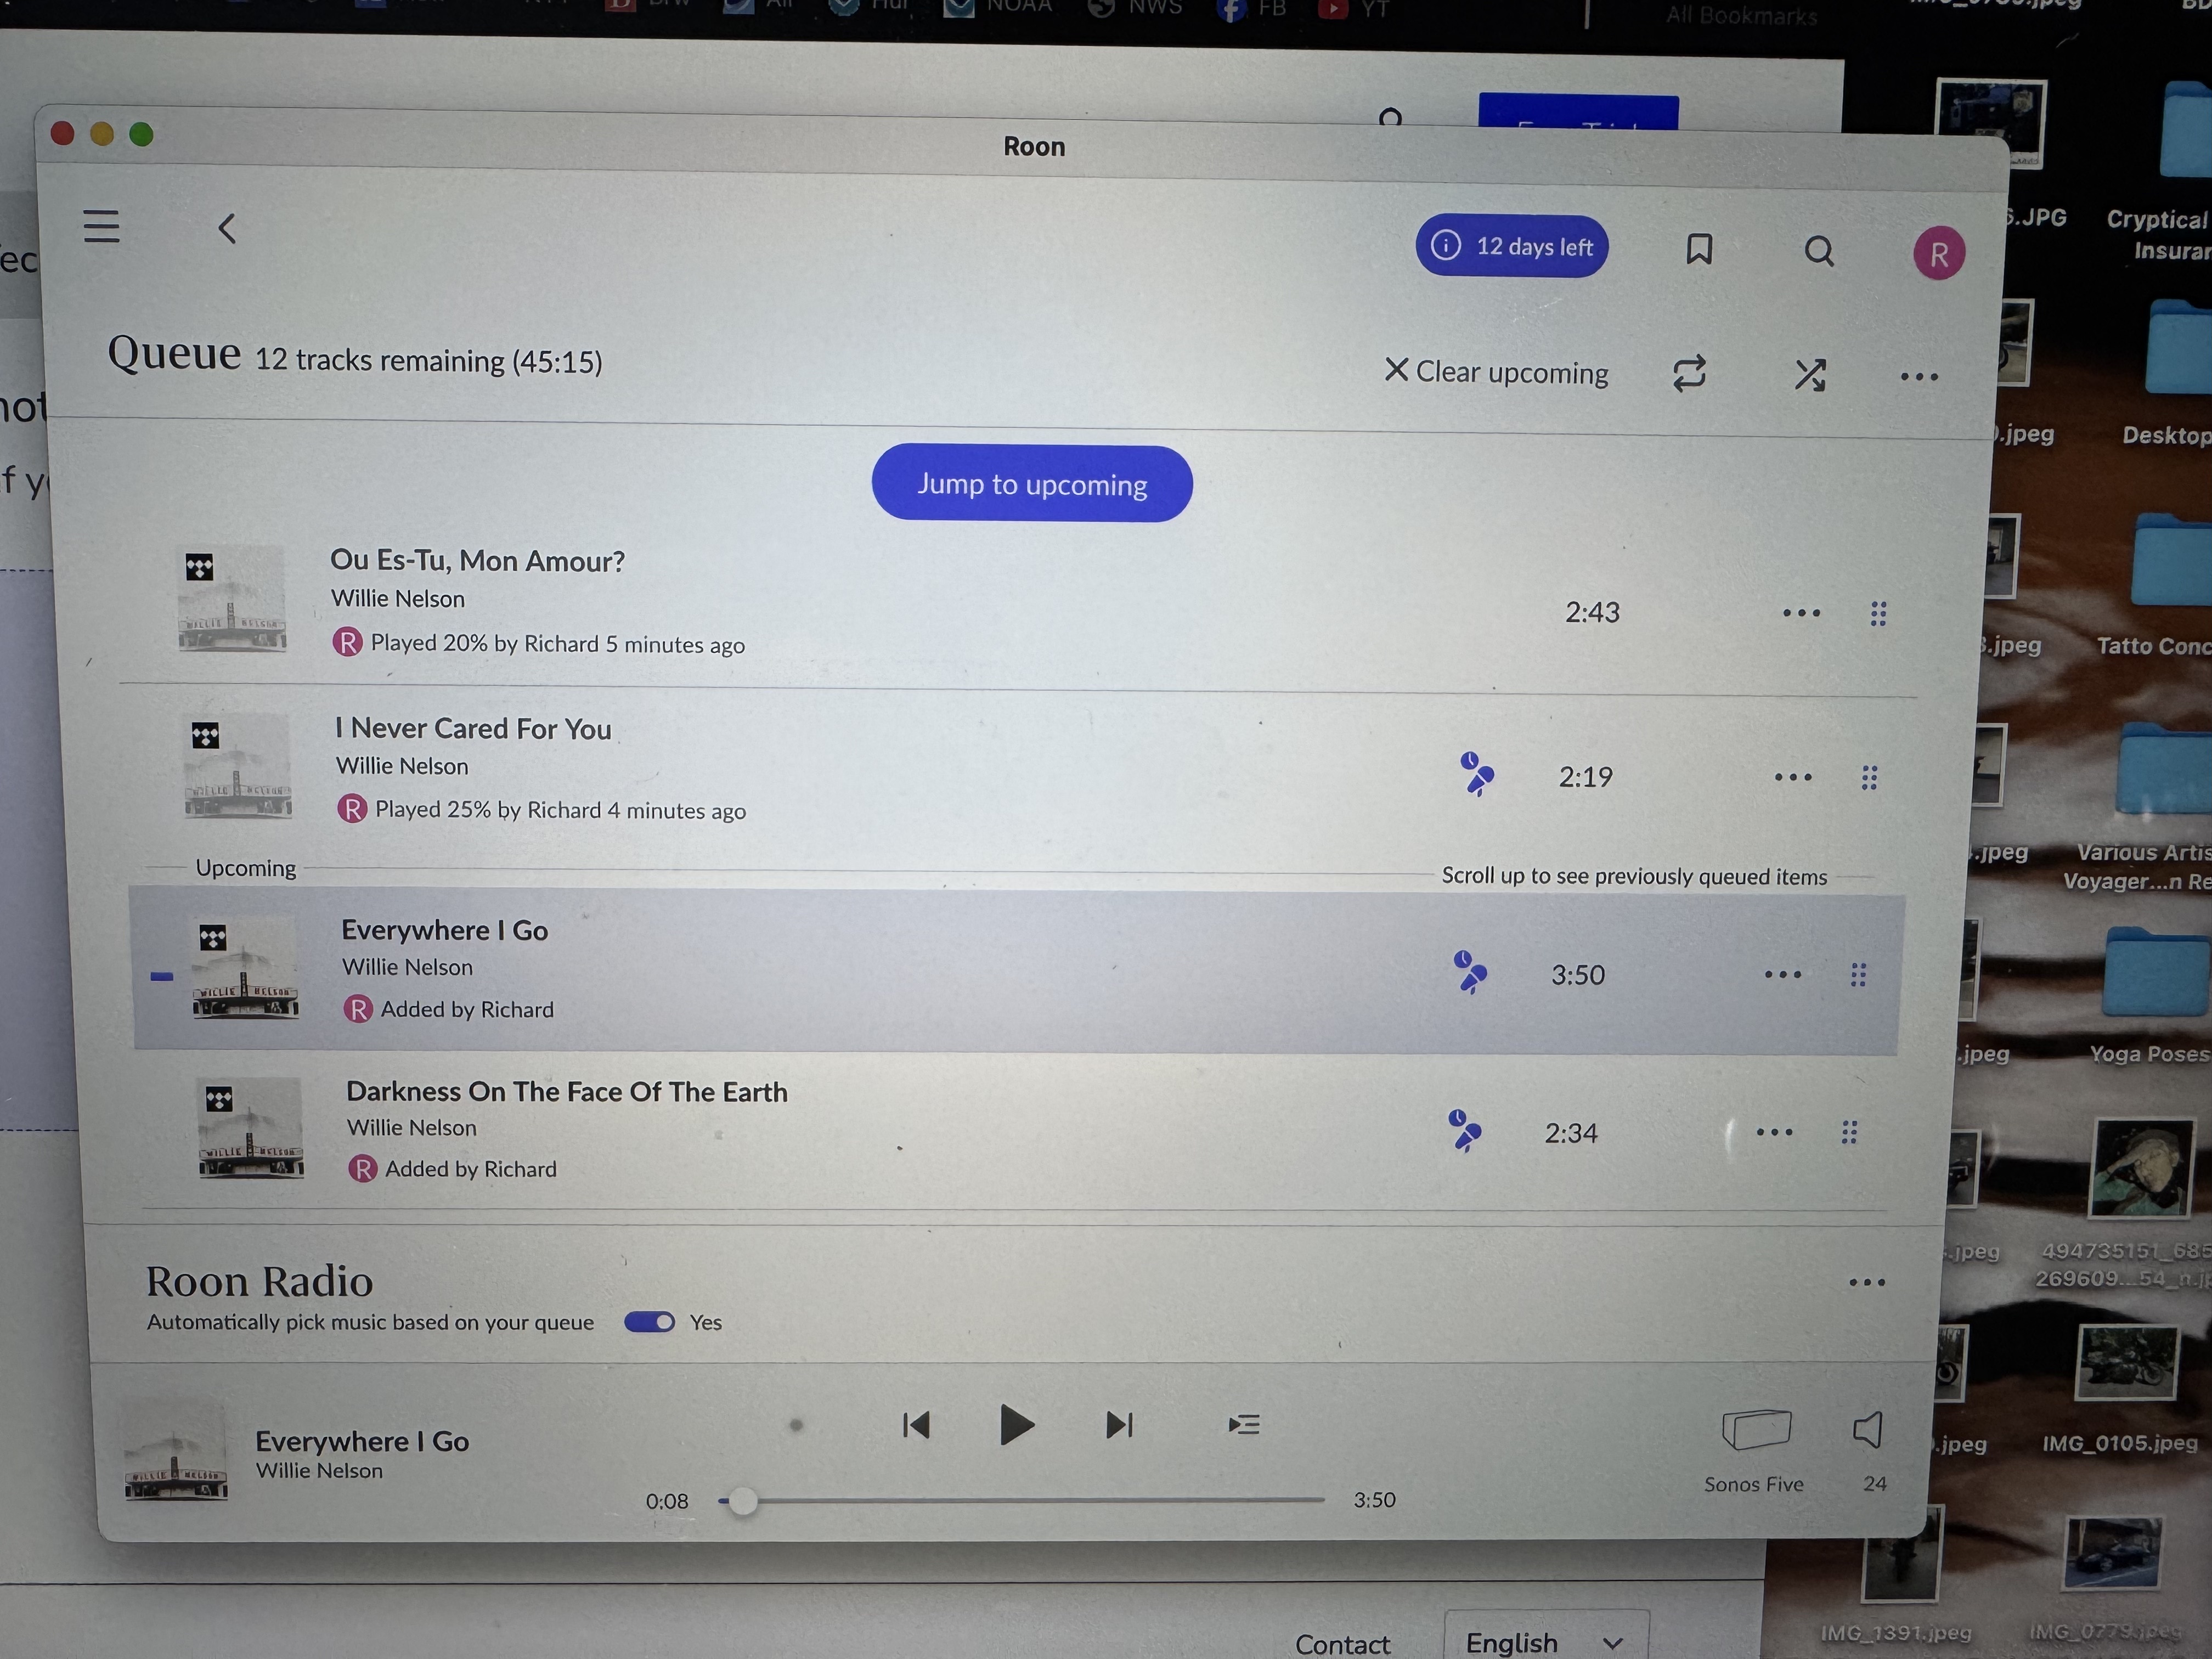The width and height of the screenshot is (2212, 1659).
Task: Open Roon Radio more options menu
Action: [x=1866, y=1282]
